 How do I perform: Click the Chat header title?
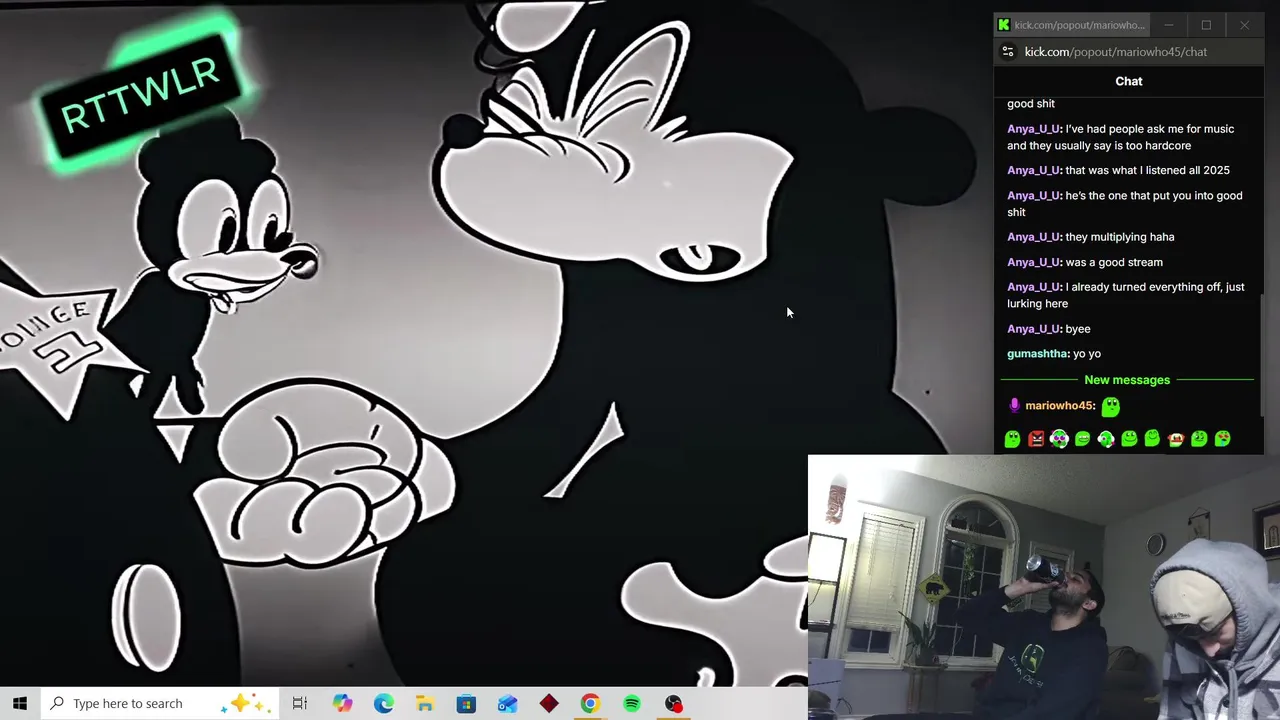coord(1129,81)
